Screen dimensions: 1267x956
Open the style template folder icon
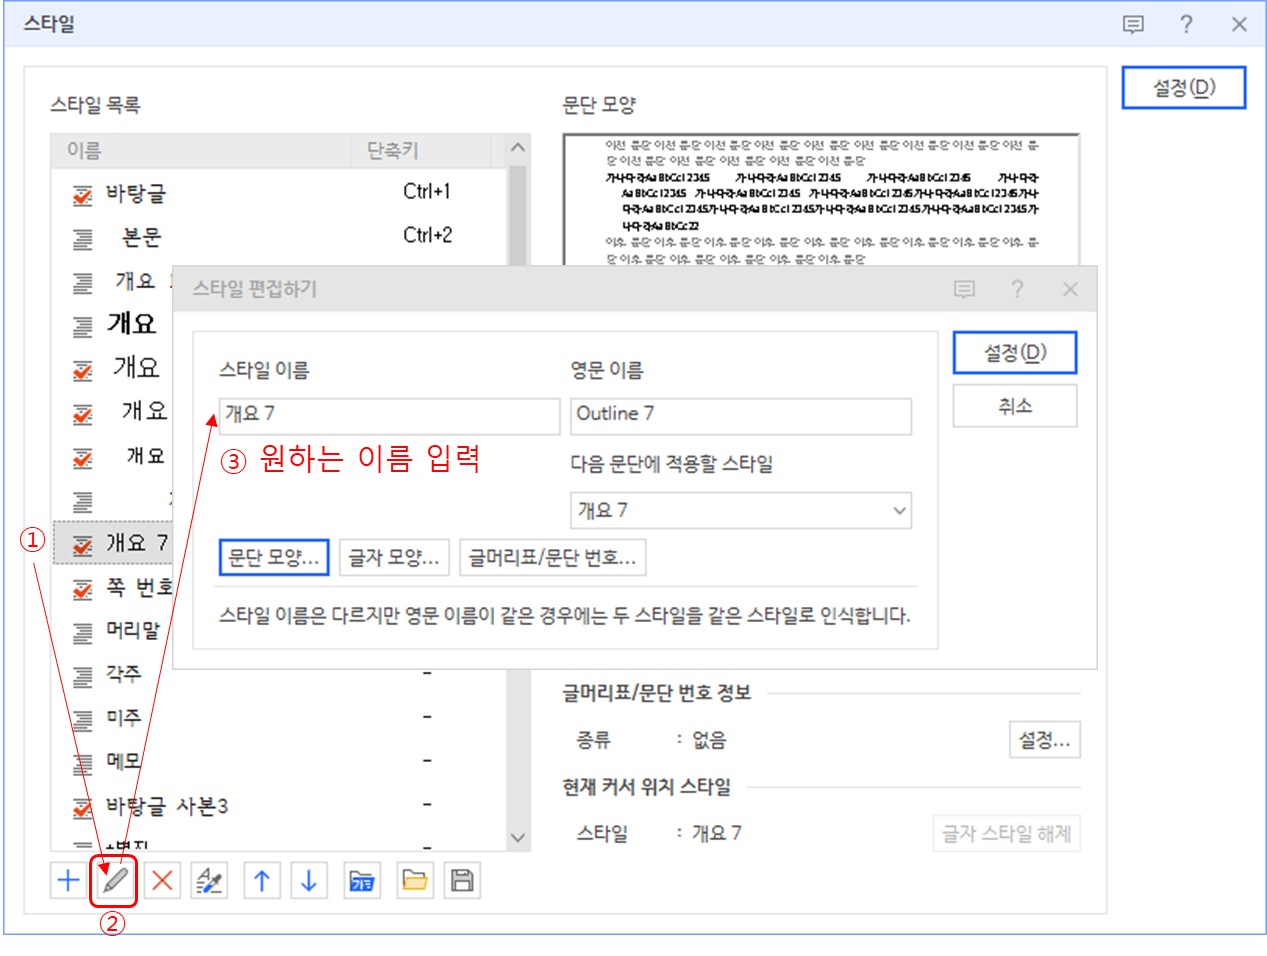(361, 880)
